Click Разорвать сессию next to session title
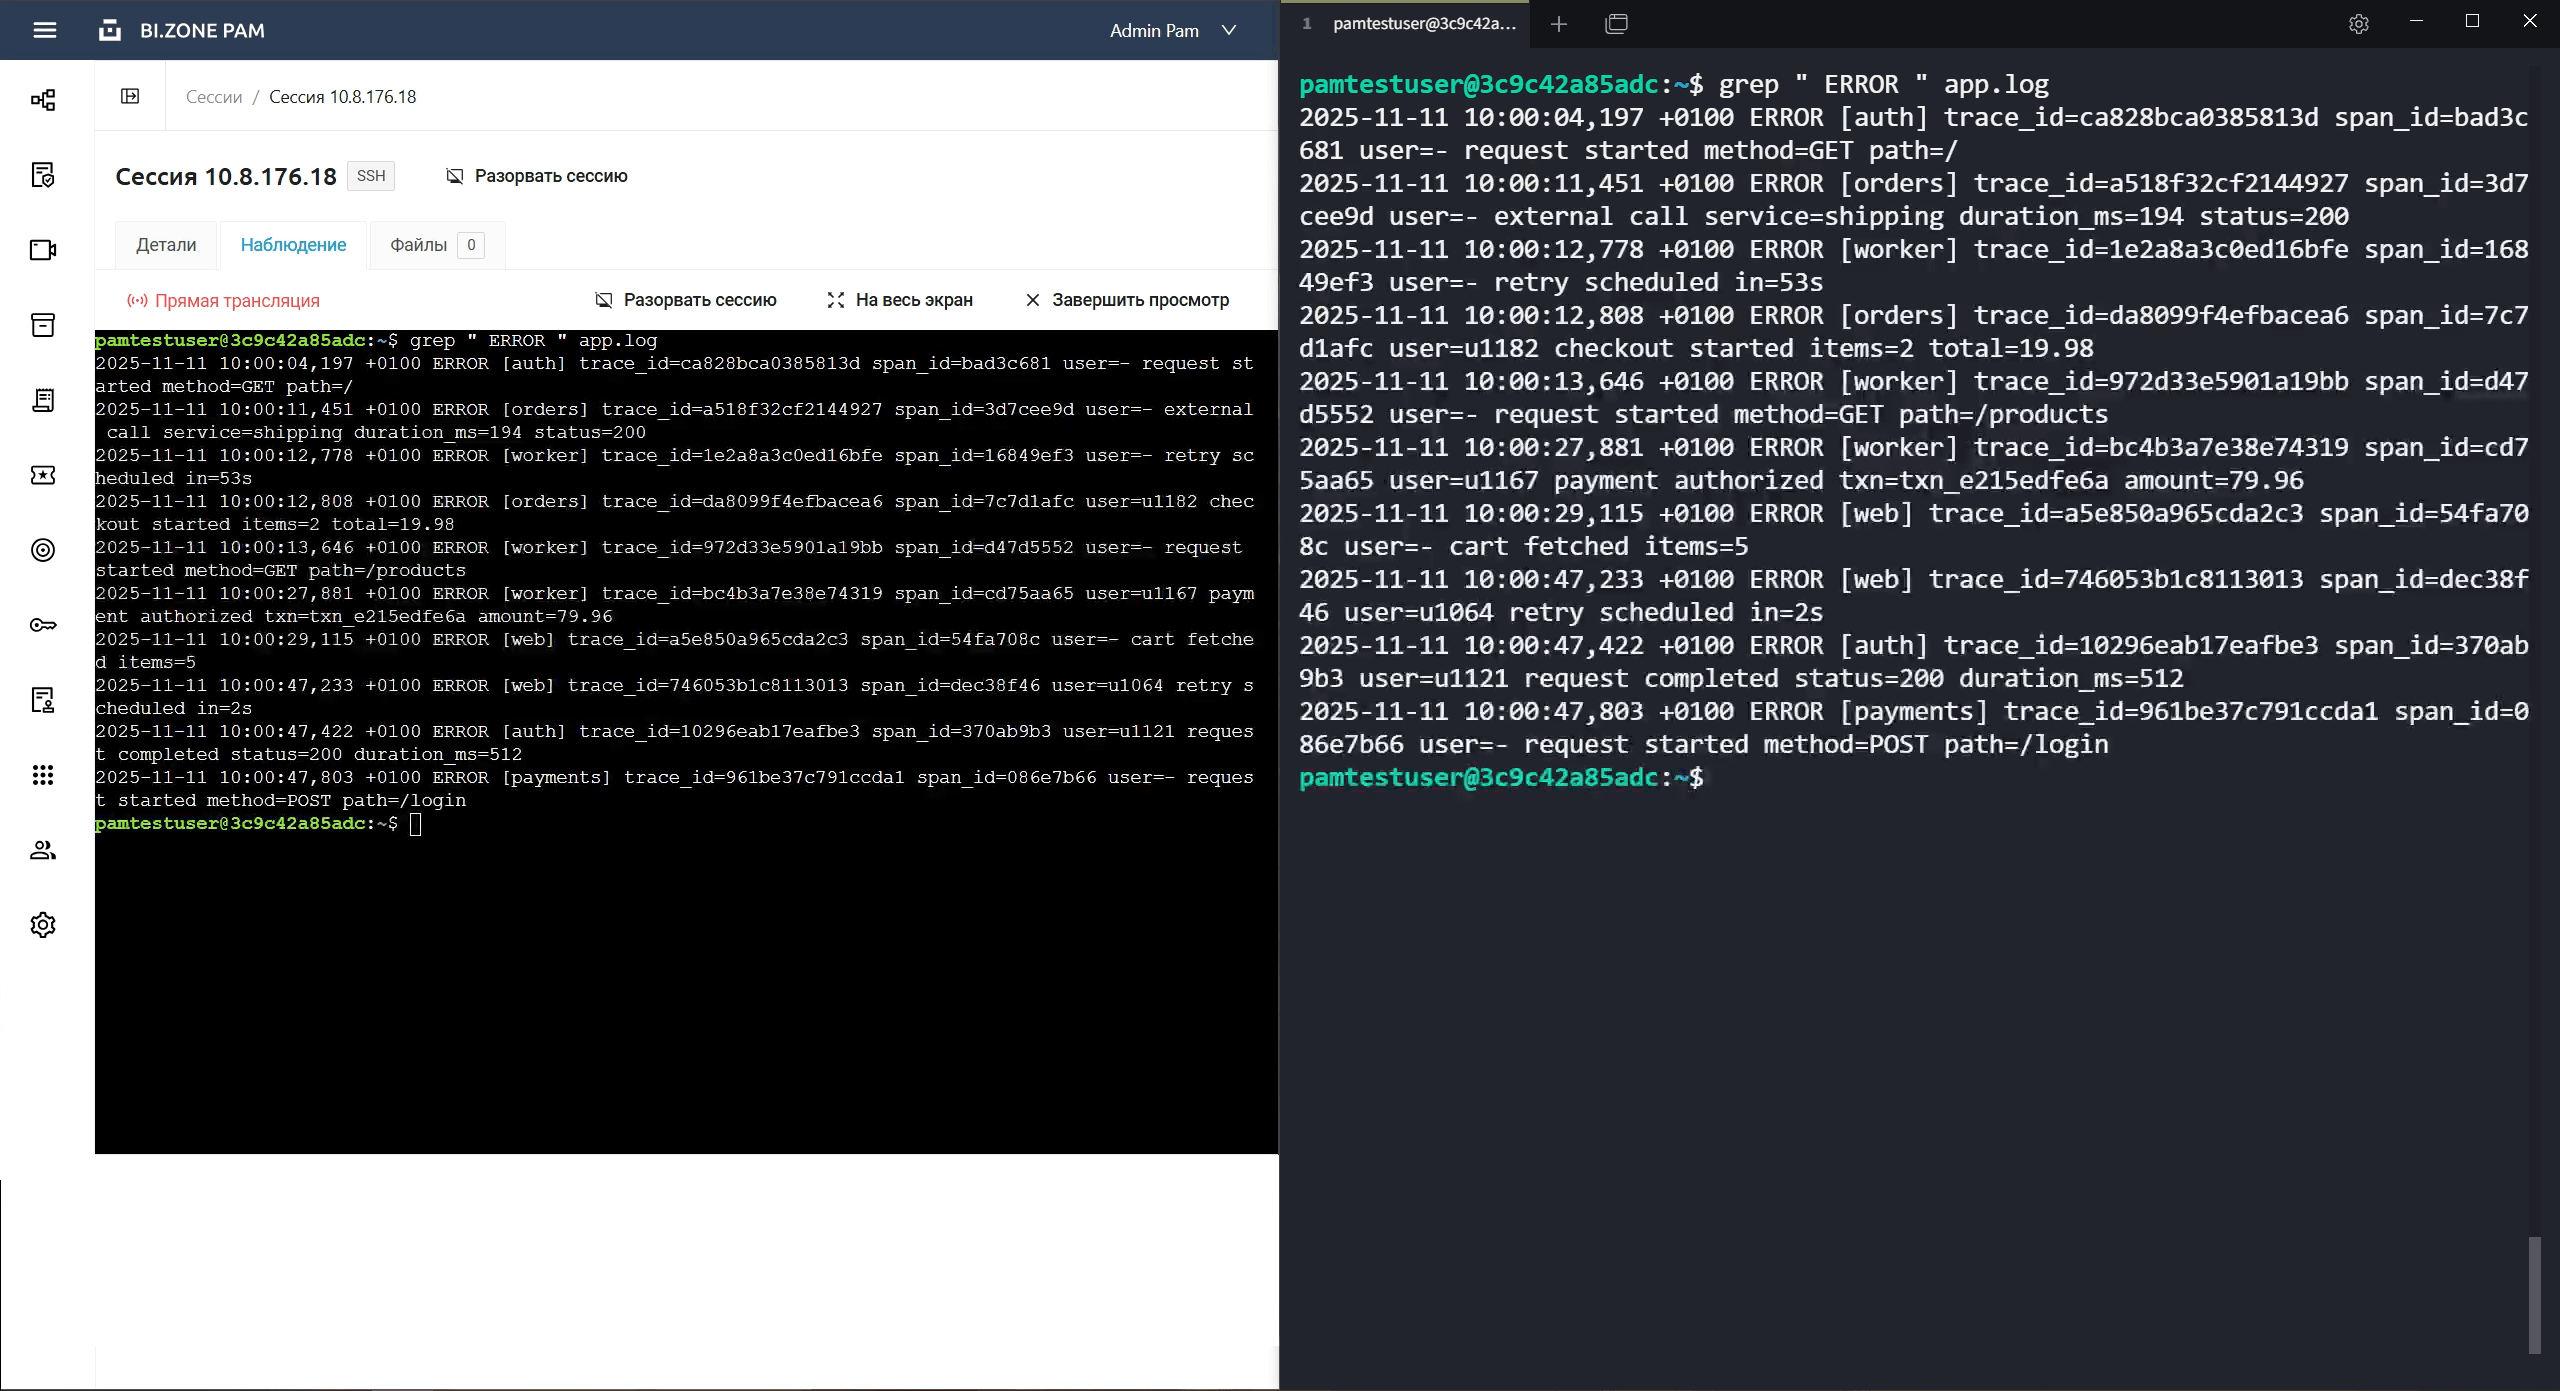The image size is (2560, 1391). 537,176
